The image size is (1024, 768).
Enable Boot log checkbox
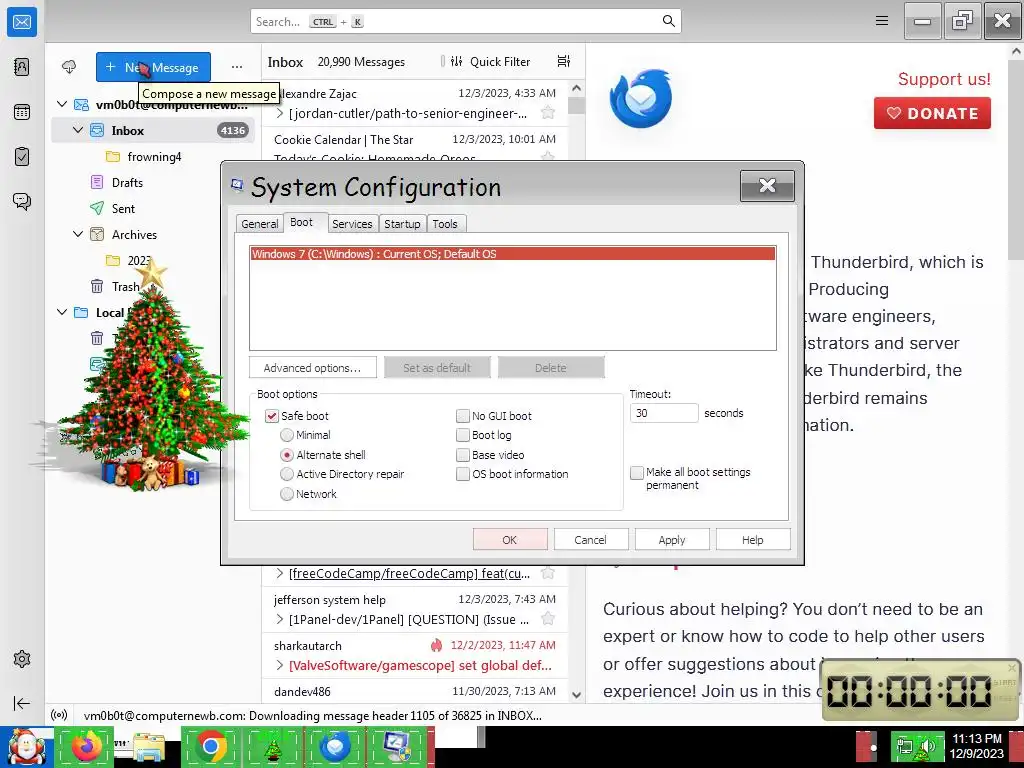click(462, 435)
